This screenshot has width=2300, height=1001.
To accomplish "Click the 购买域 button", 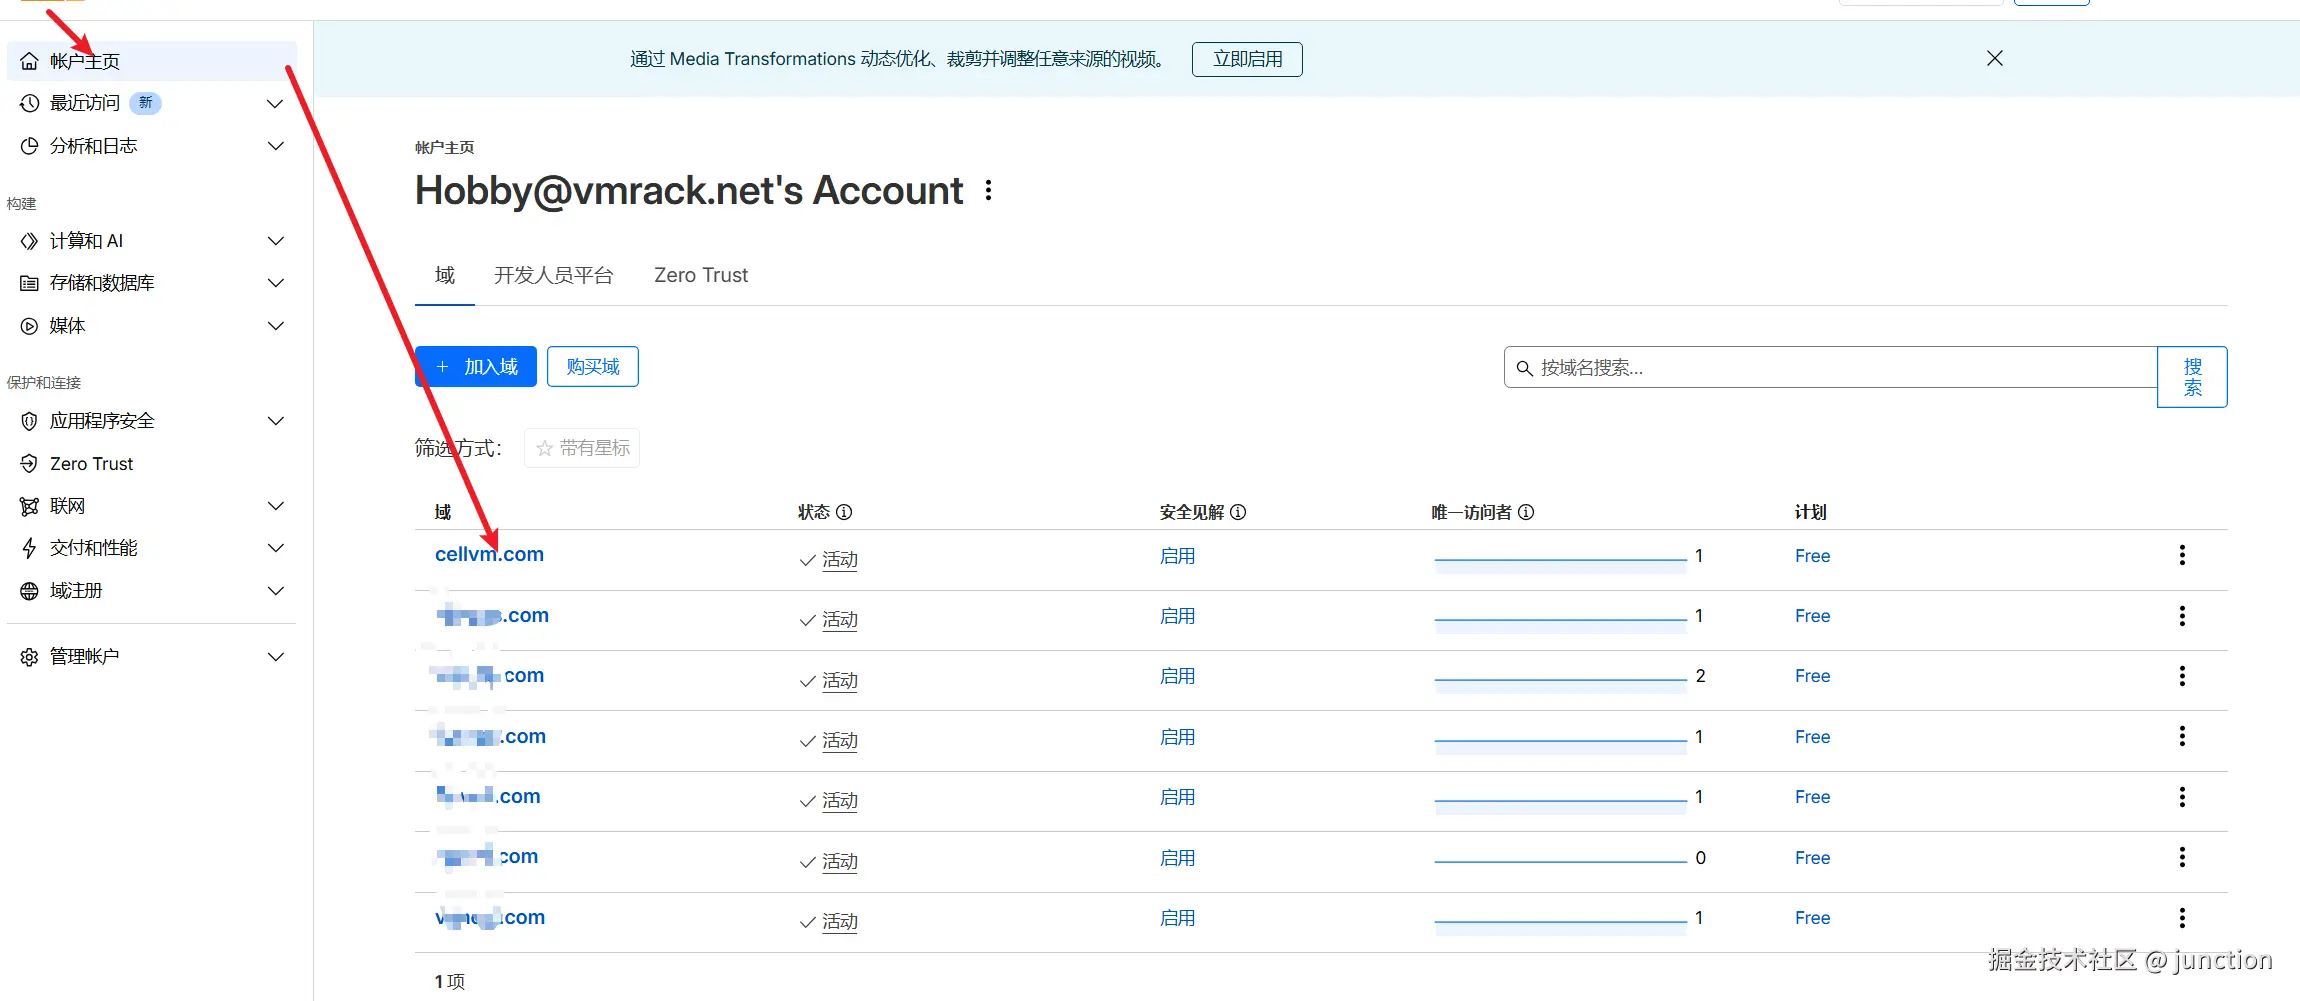I will pyautogui.click(x=593, y=367).
